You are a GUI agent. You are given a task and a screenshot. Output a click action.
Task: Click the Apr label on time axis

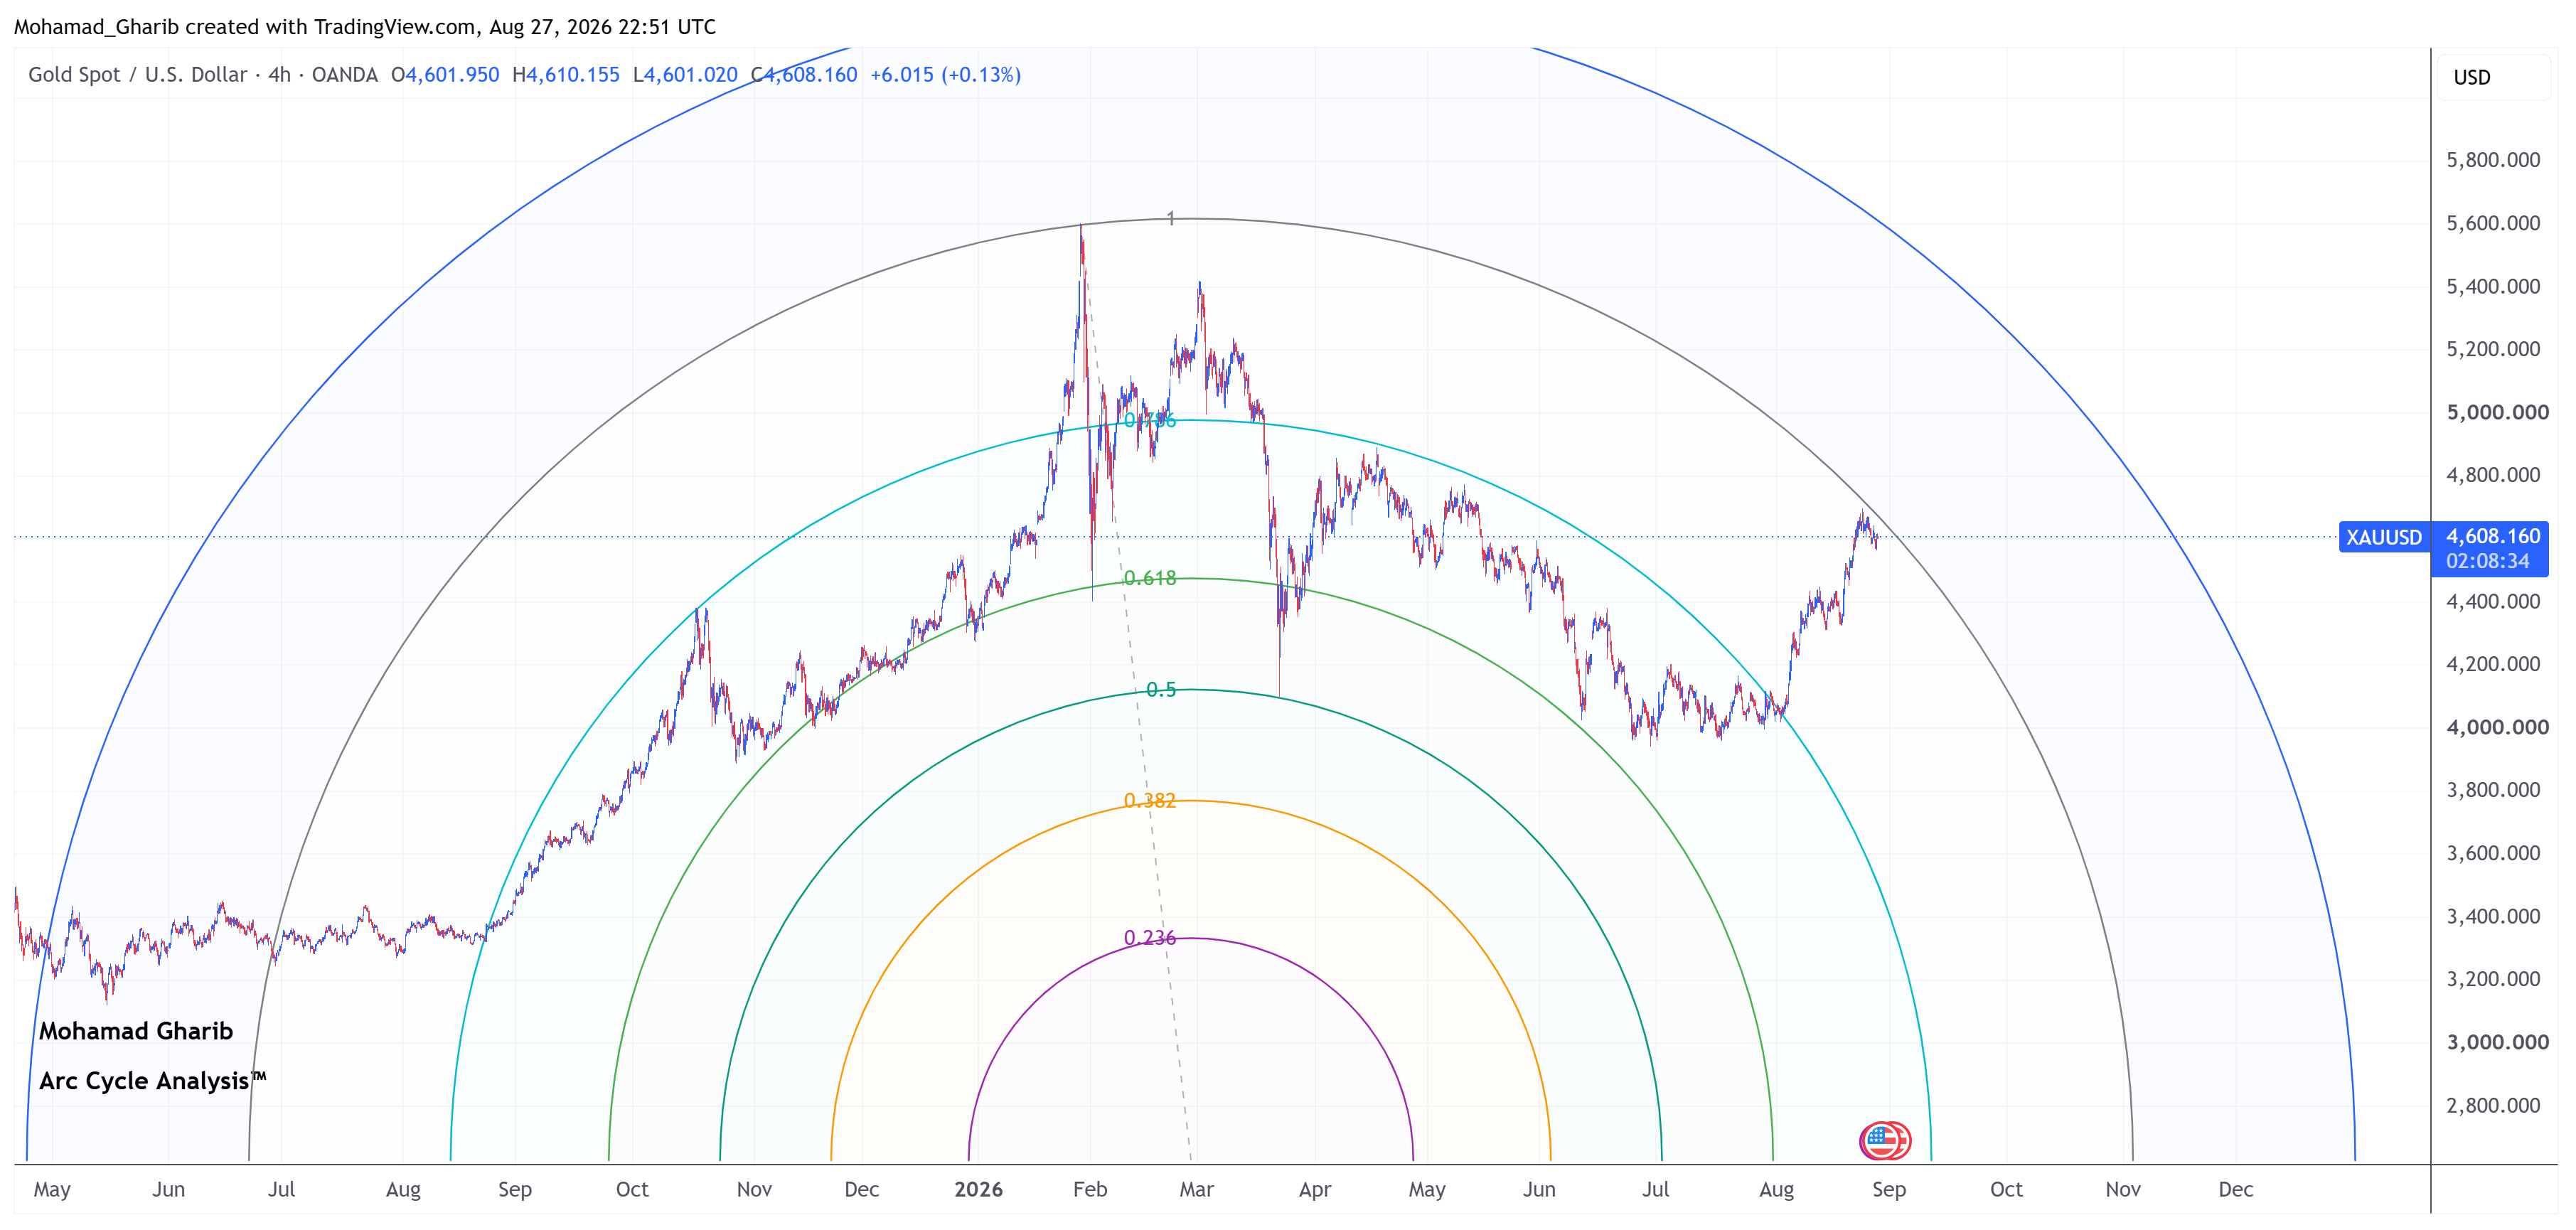1315,1190
